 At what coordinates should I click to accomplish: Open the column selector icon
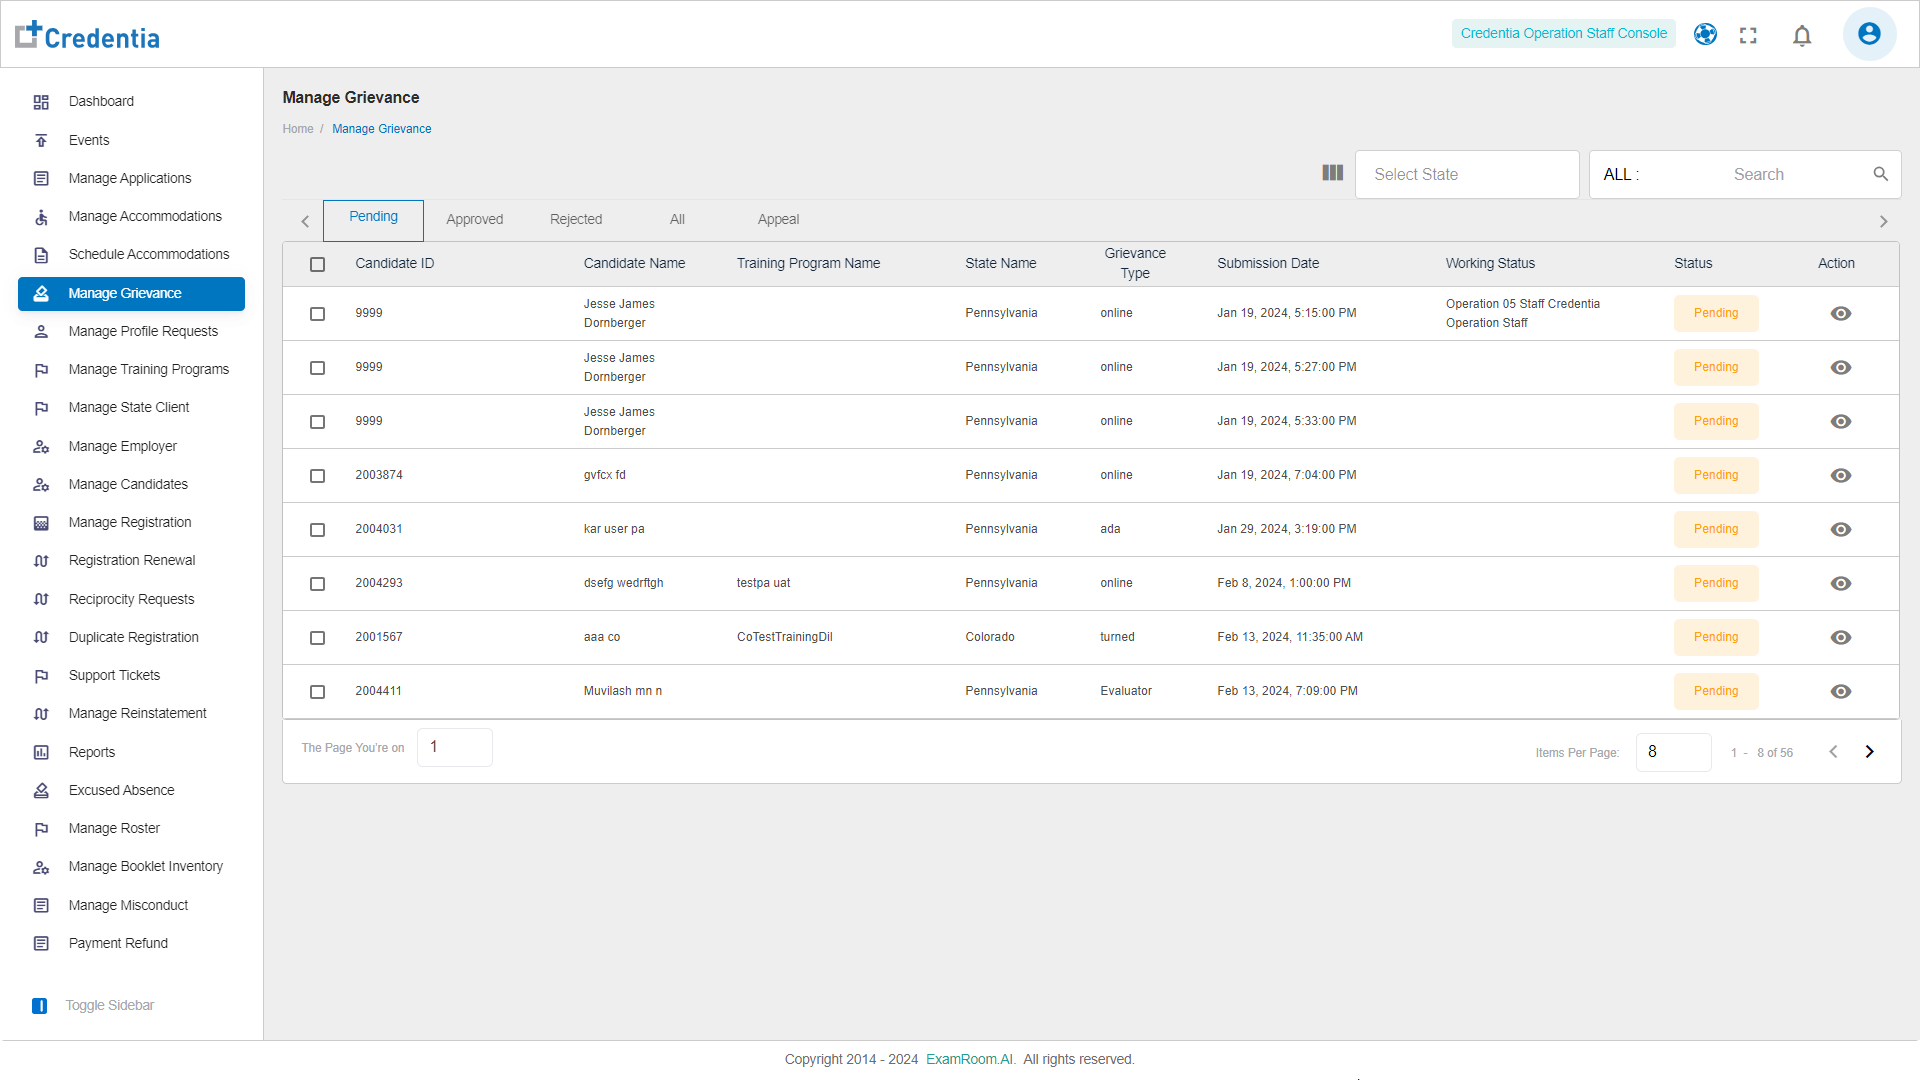click(x=1332, y=173)
